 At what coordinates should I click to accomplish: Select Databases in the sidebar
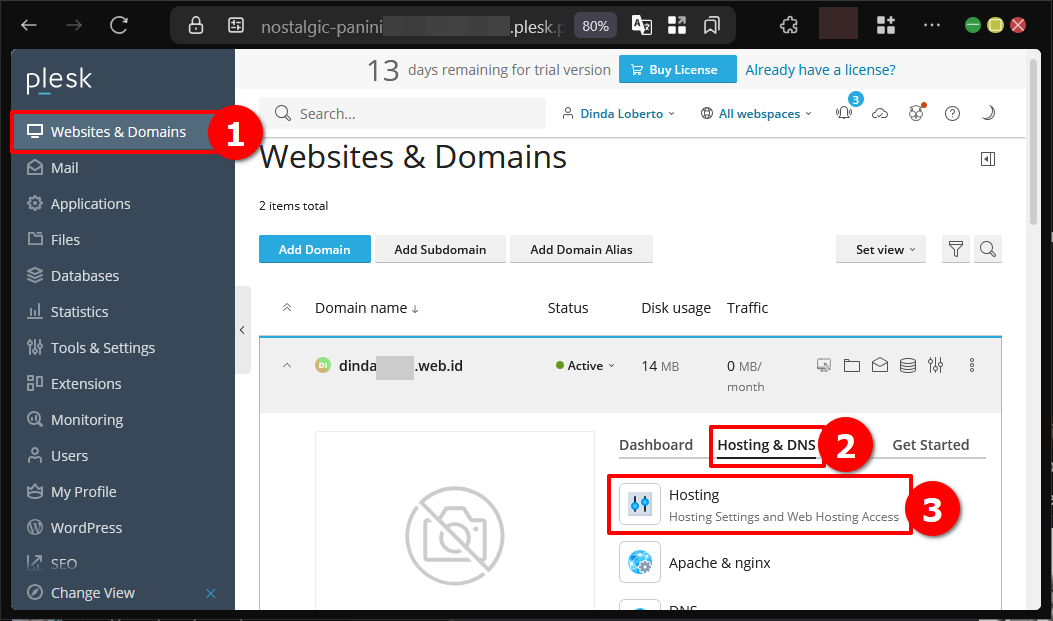click(x=85, y=276)
